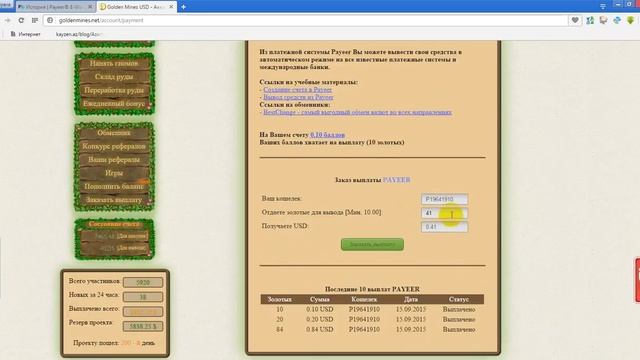Viewport: 640px width, 360px height.
Task: Click the Всего участников value 5920
Action: (x=143, y=282)
